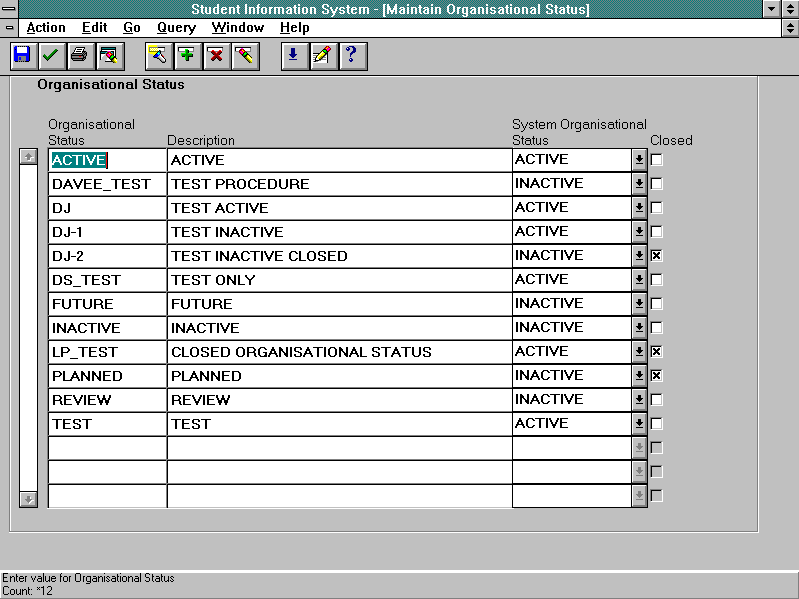Click the green plus insert record icon
This screenshot has height=599, width=799.
187,55
